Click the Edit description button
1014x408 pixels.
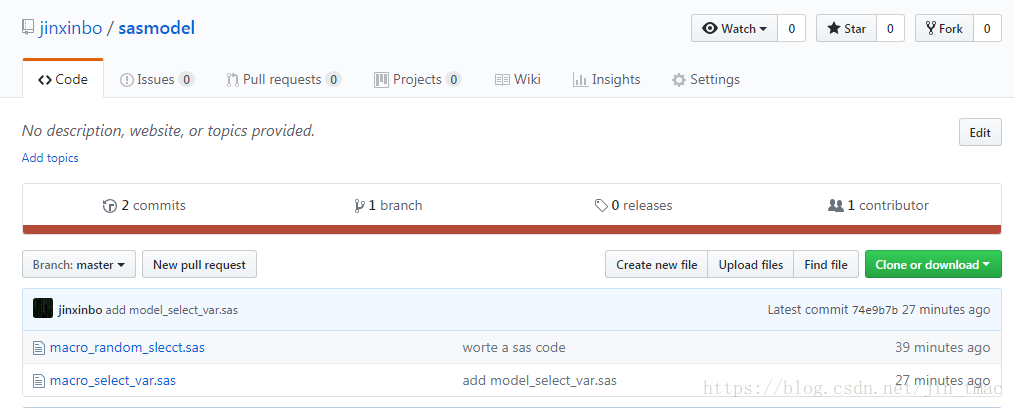(980, 133)
